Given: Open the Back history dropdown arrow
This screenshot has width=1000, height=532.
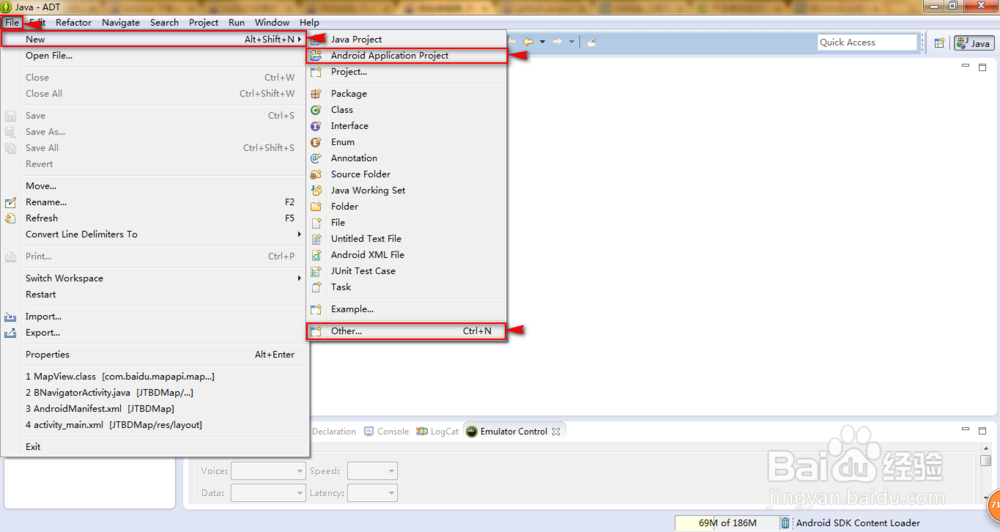Looking at the screenshot, I should [x=542, y=42].
